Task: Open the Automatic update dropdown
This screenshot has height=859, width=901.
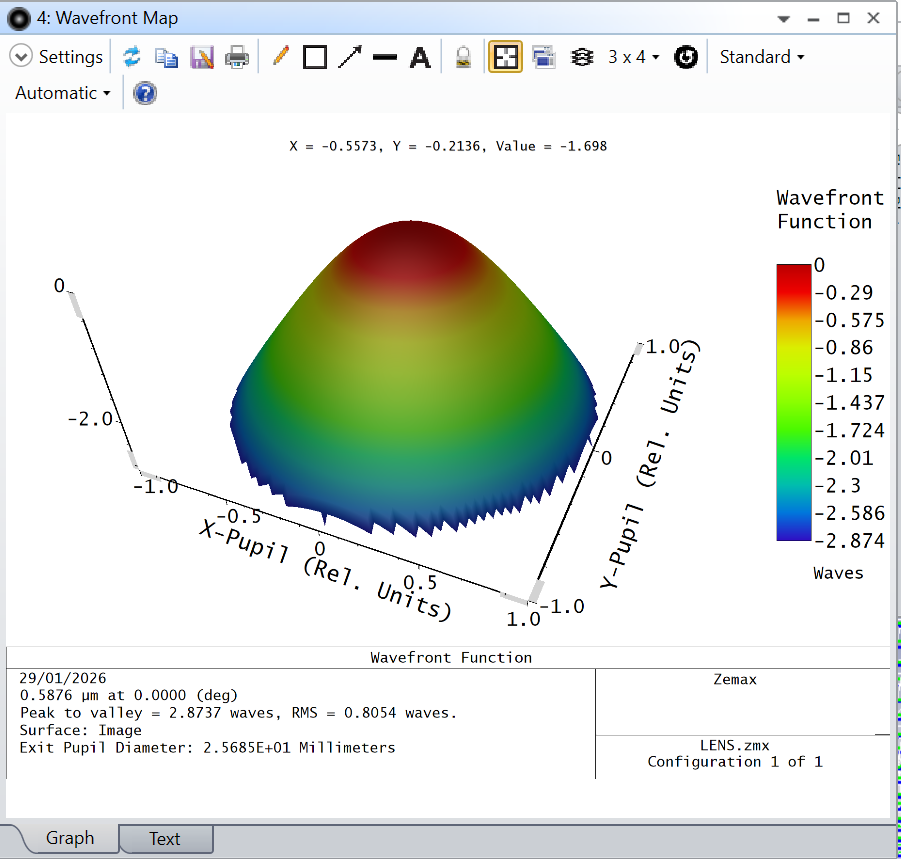Action: point(62,93)
